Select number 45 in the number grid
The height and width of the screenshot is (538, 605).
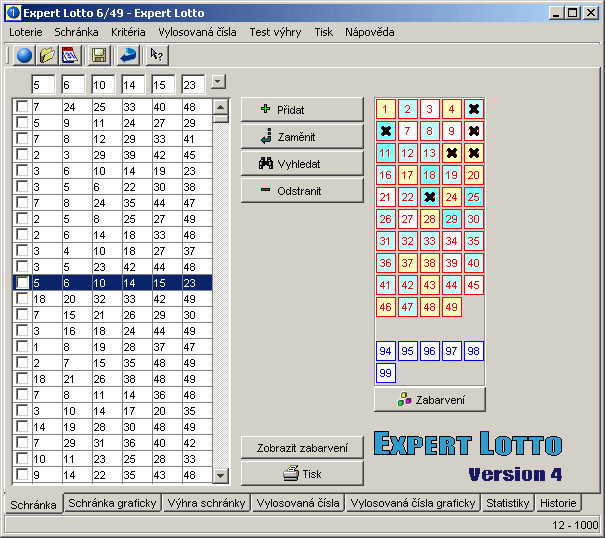(473, 285)
